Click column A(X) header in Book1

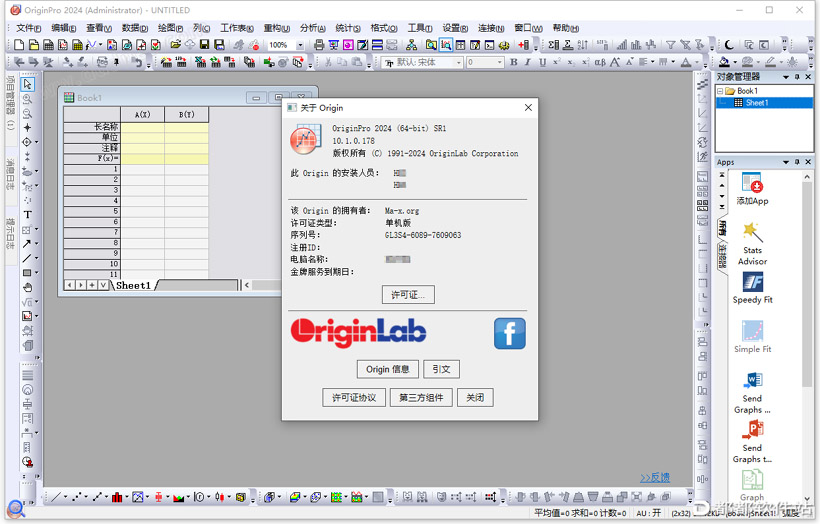tap(142, 114)
